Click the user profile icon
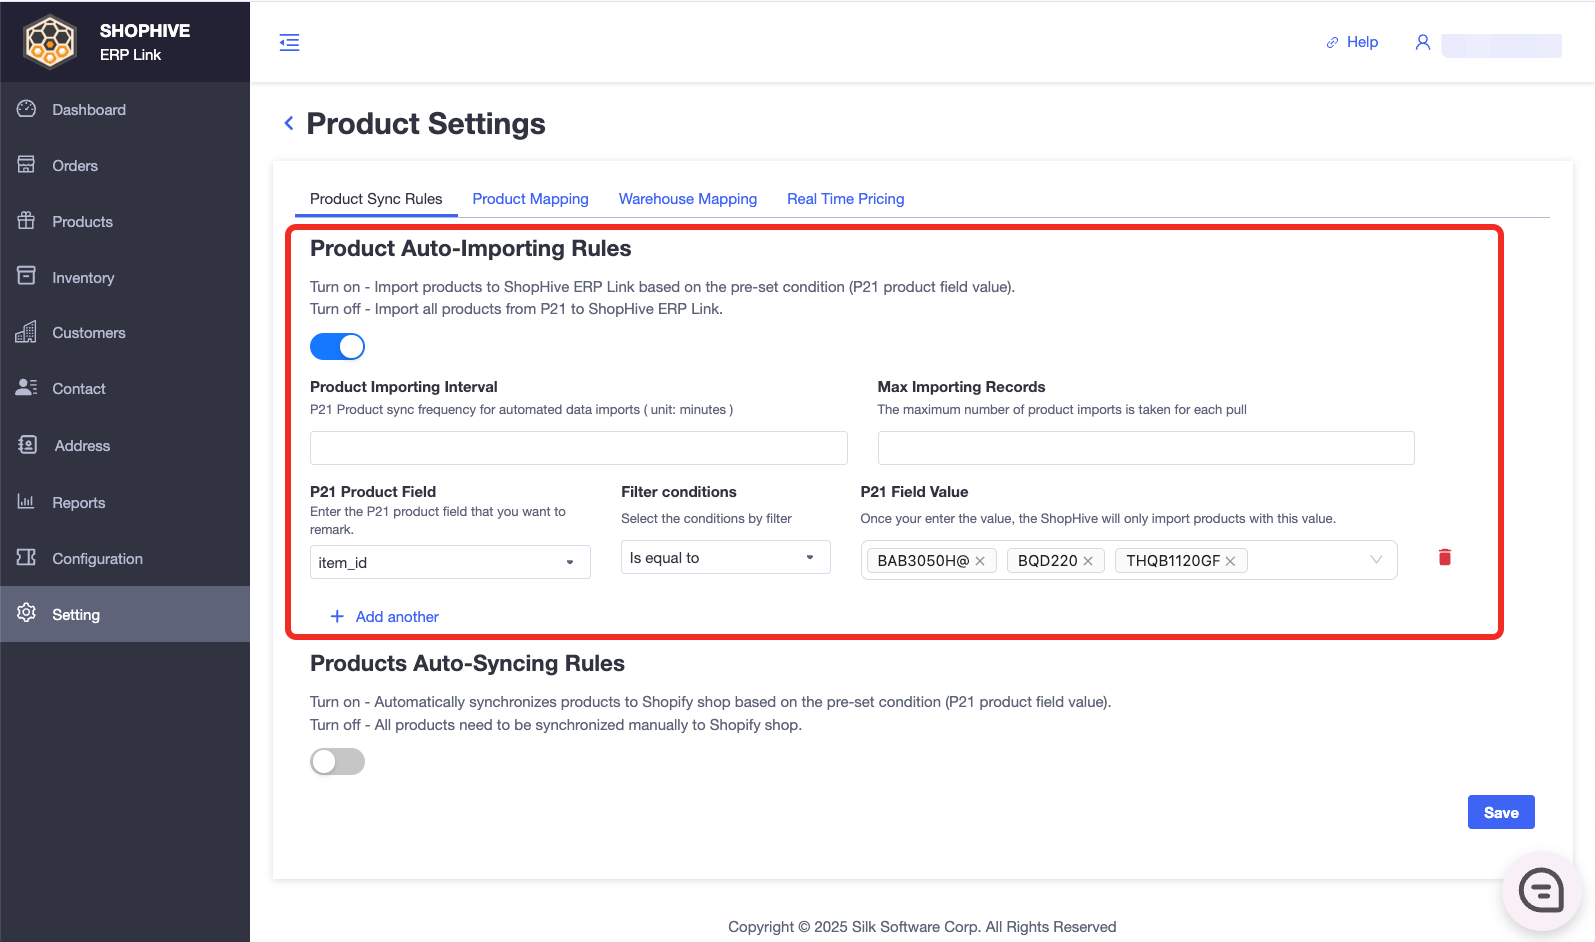The height and width of the screenshot is (942, 1595). [1423, 42]
